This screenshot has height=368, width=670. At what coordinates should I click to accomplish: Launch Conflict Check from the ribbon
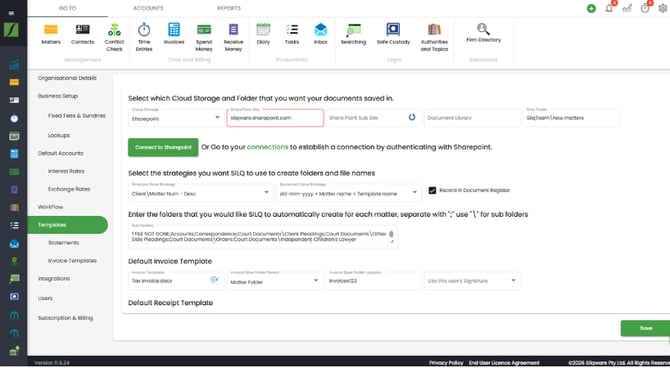(114, 38)
